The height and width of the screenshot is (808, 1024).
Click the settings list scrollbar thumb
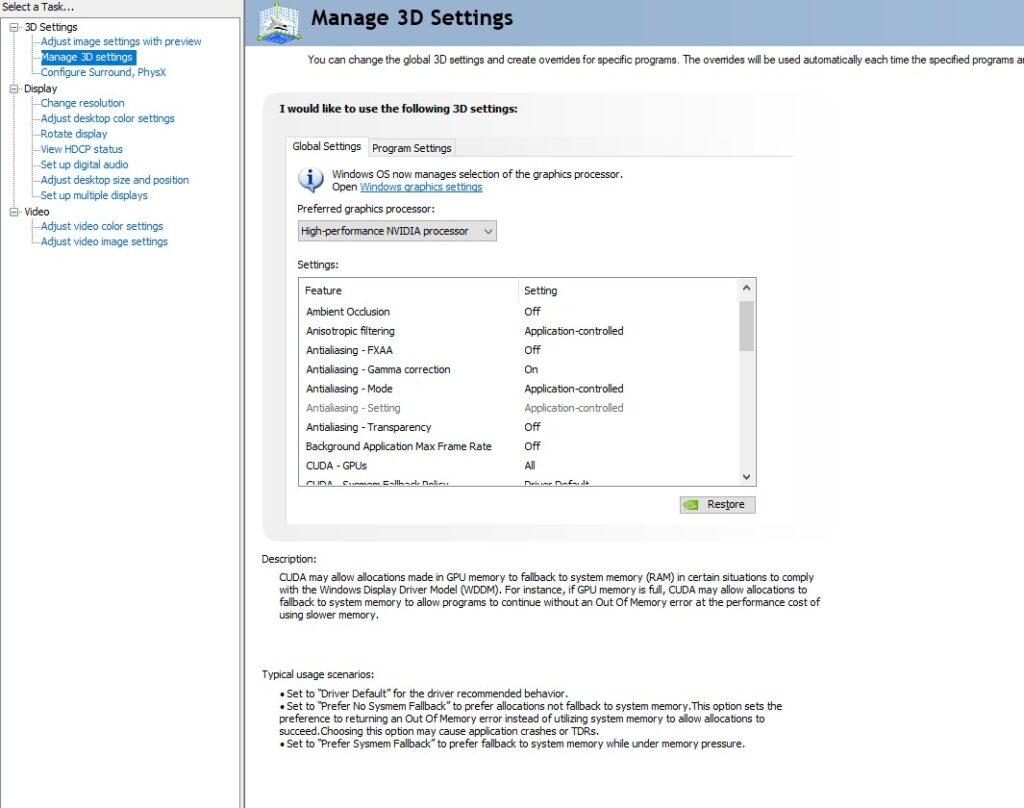746,325
